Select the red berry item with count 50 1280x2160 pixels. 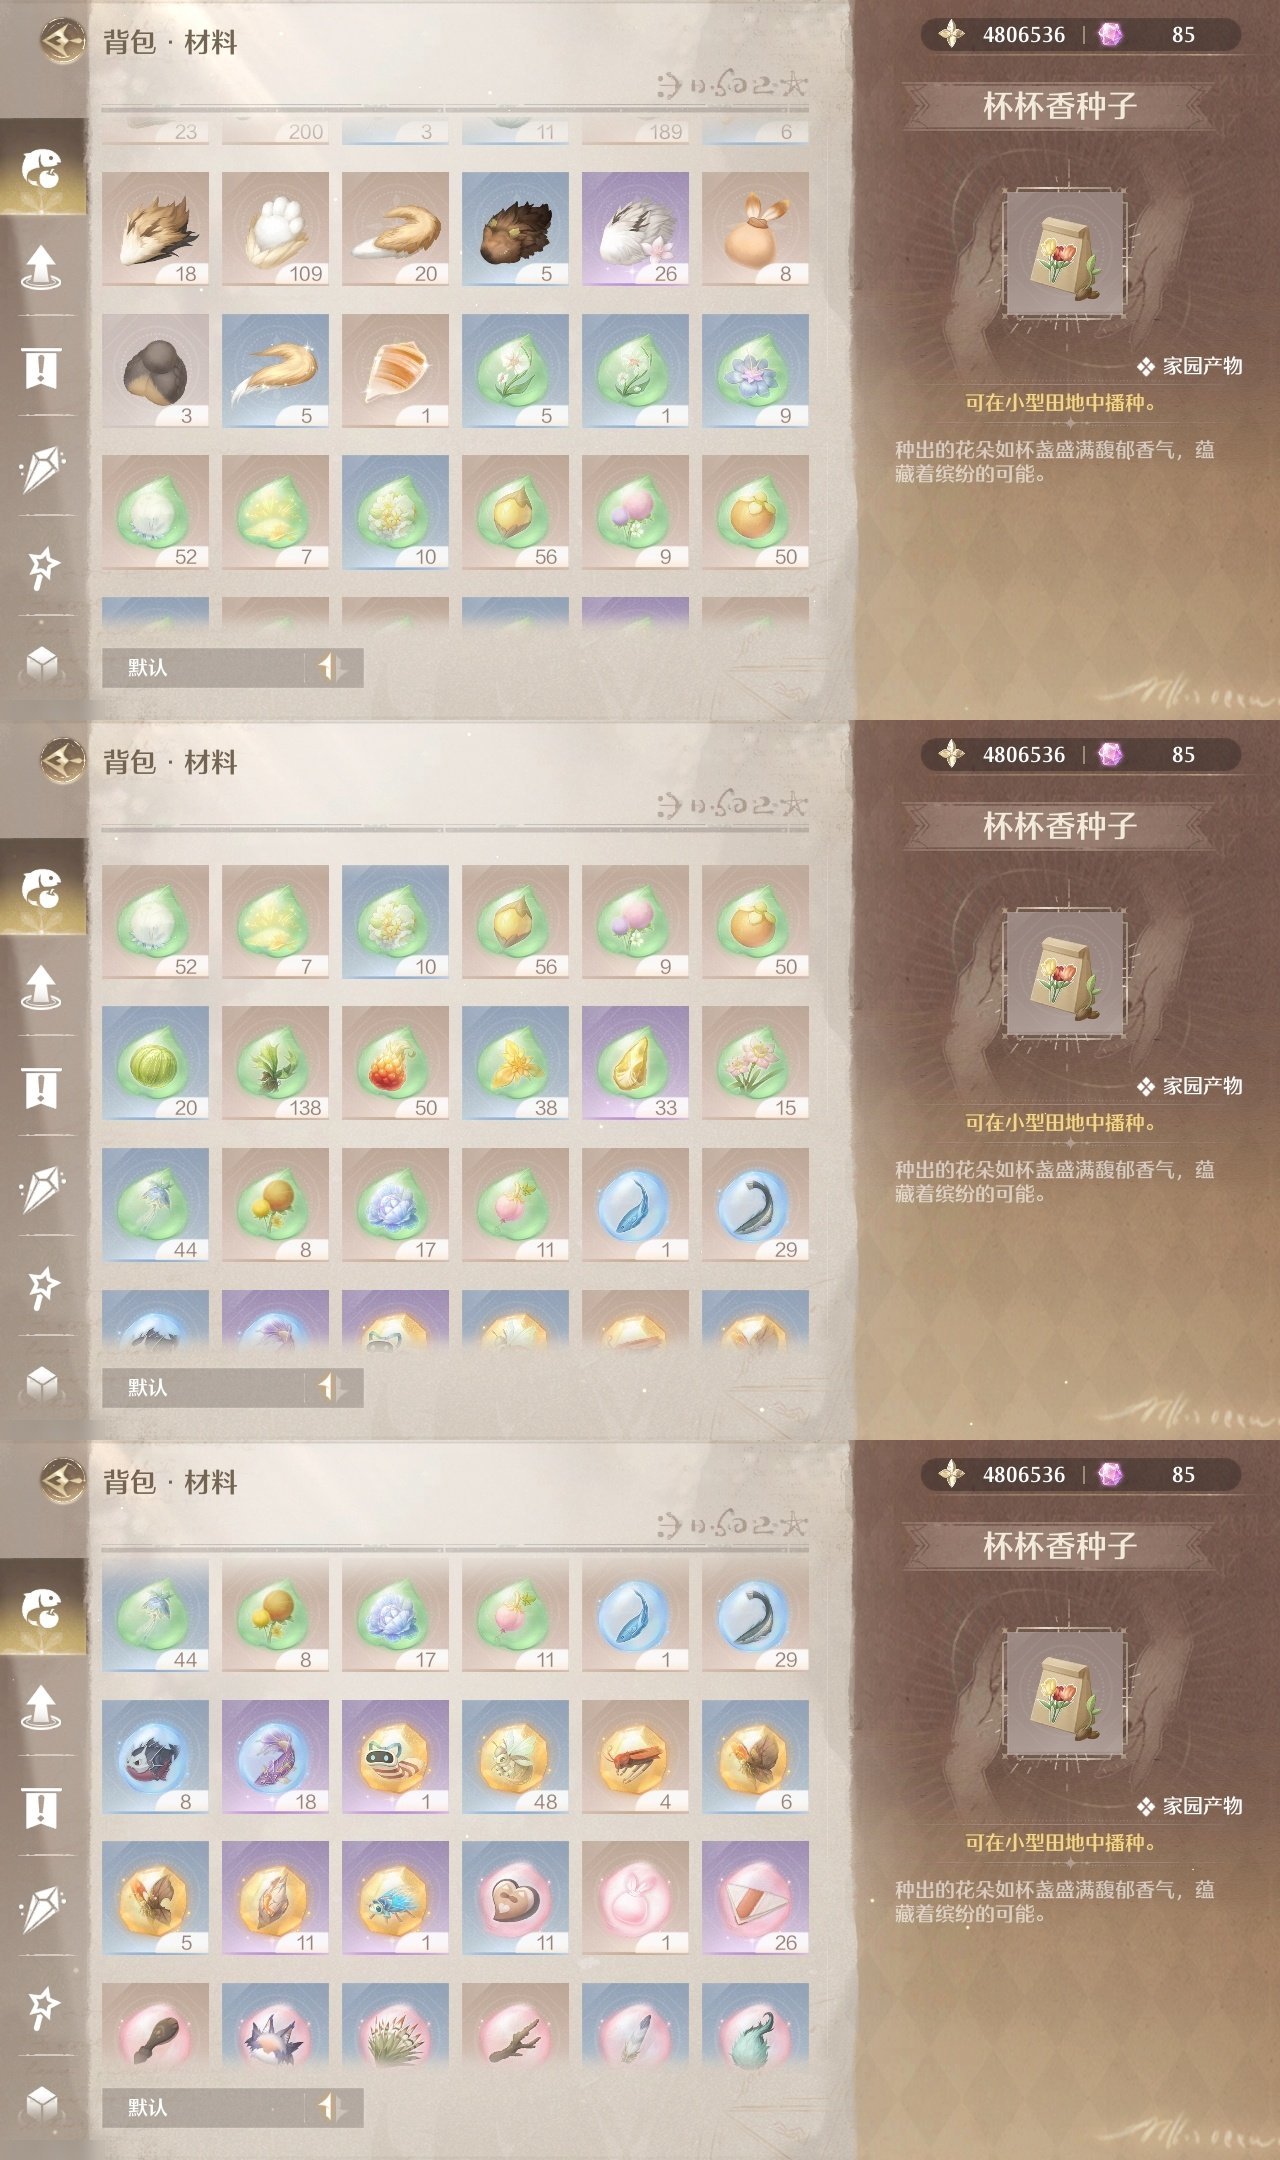395,1063
